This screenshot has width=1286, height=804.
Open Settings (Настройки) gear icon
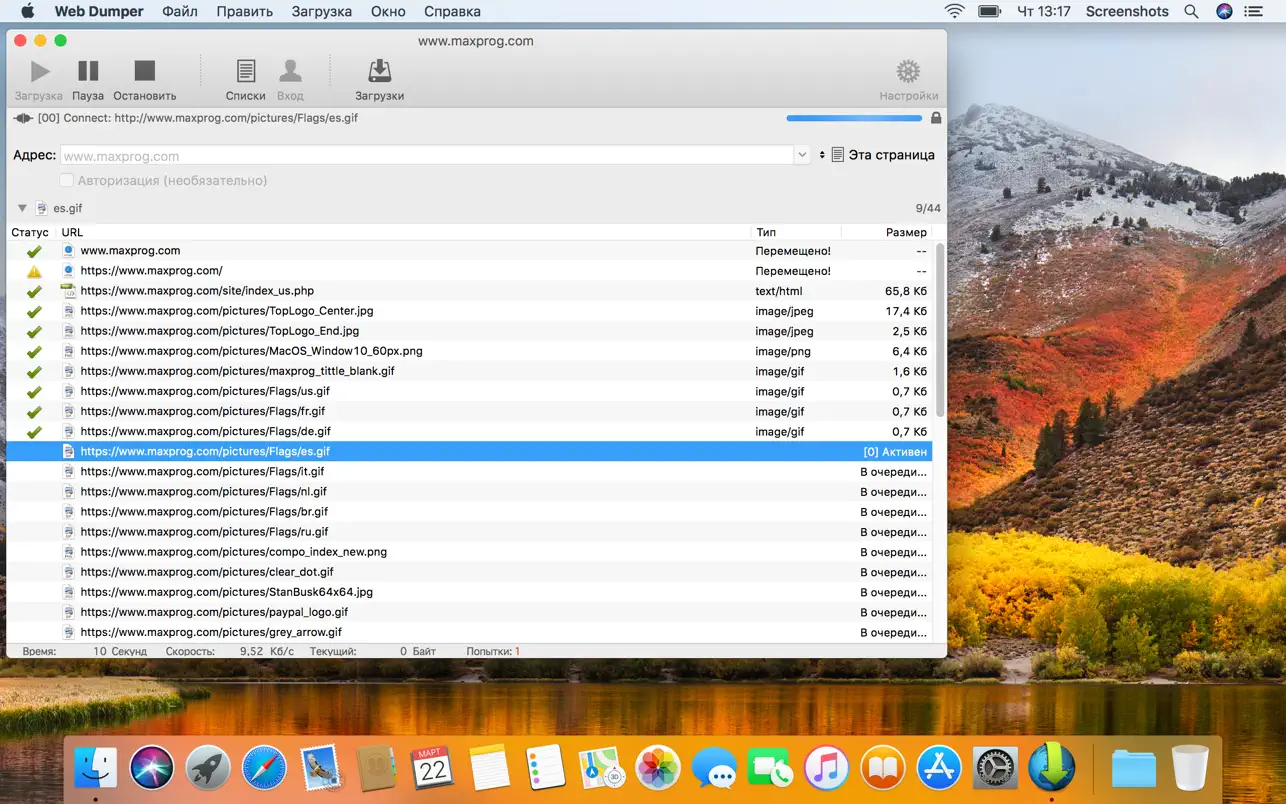(x=908, y=72)
